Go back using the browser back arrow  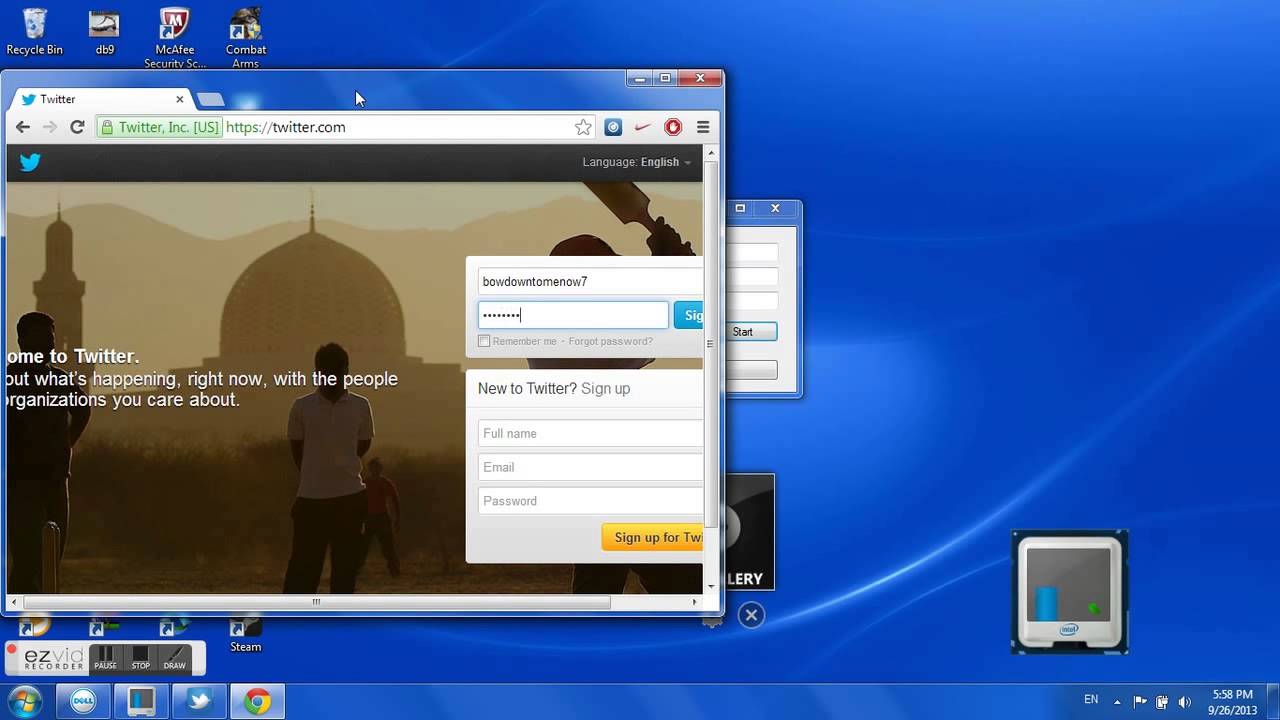click(x=23, y=127)
